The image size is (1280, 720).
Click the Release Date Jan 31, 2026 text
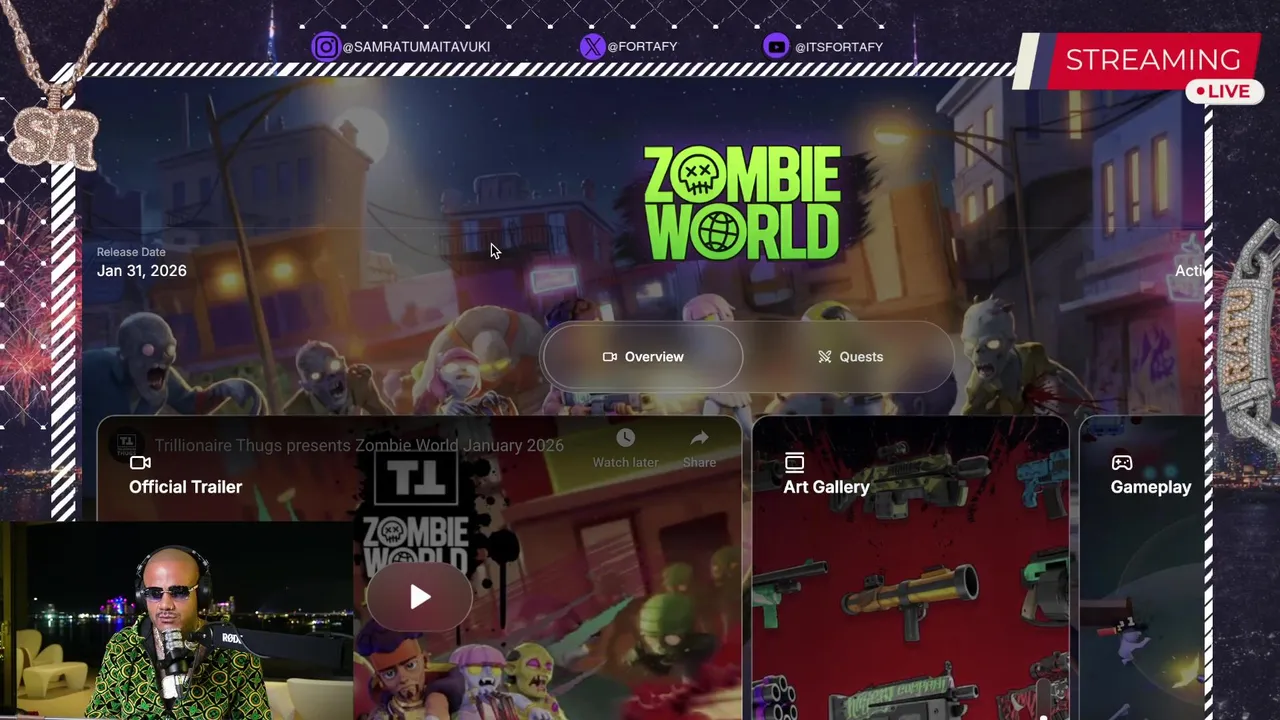[141, 263]
